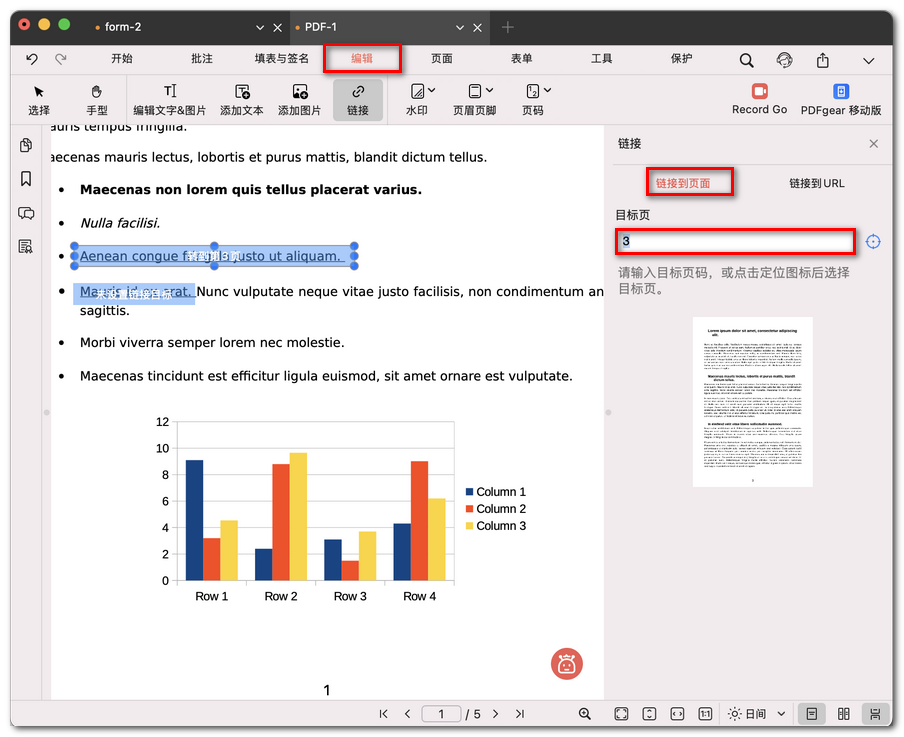Open the Record Go screen recorder
The height and width of the screenshot is (737, 904).
(759, 99)
